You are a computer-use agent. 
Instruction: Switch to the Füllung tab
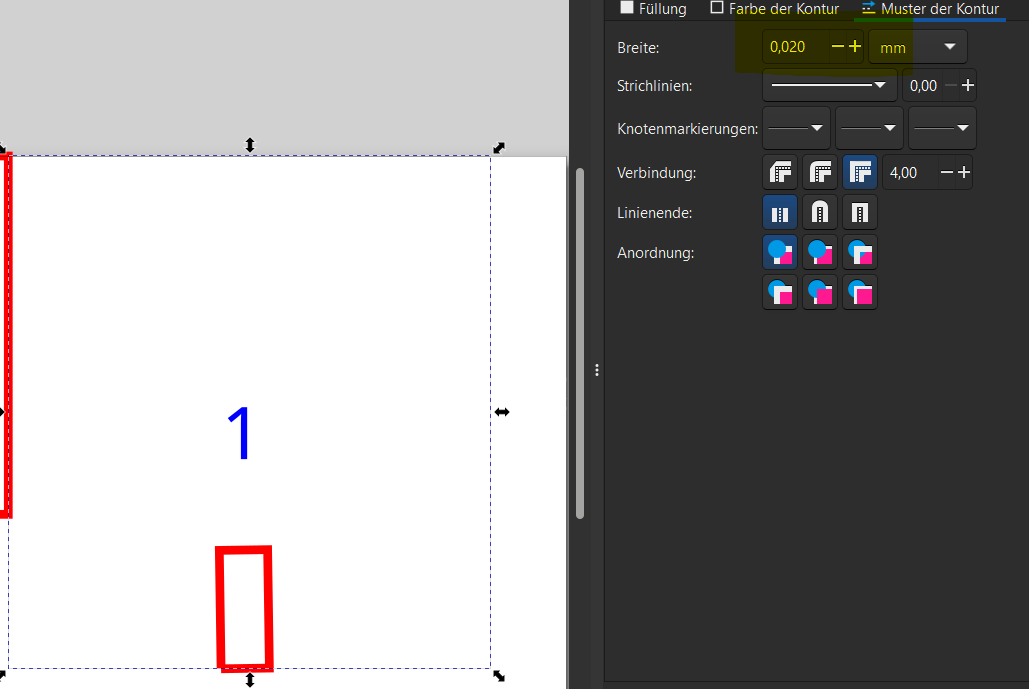click(x=654, y=9)
